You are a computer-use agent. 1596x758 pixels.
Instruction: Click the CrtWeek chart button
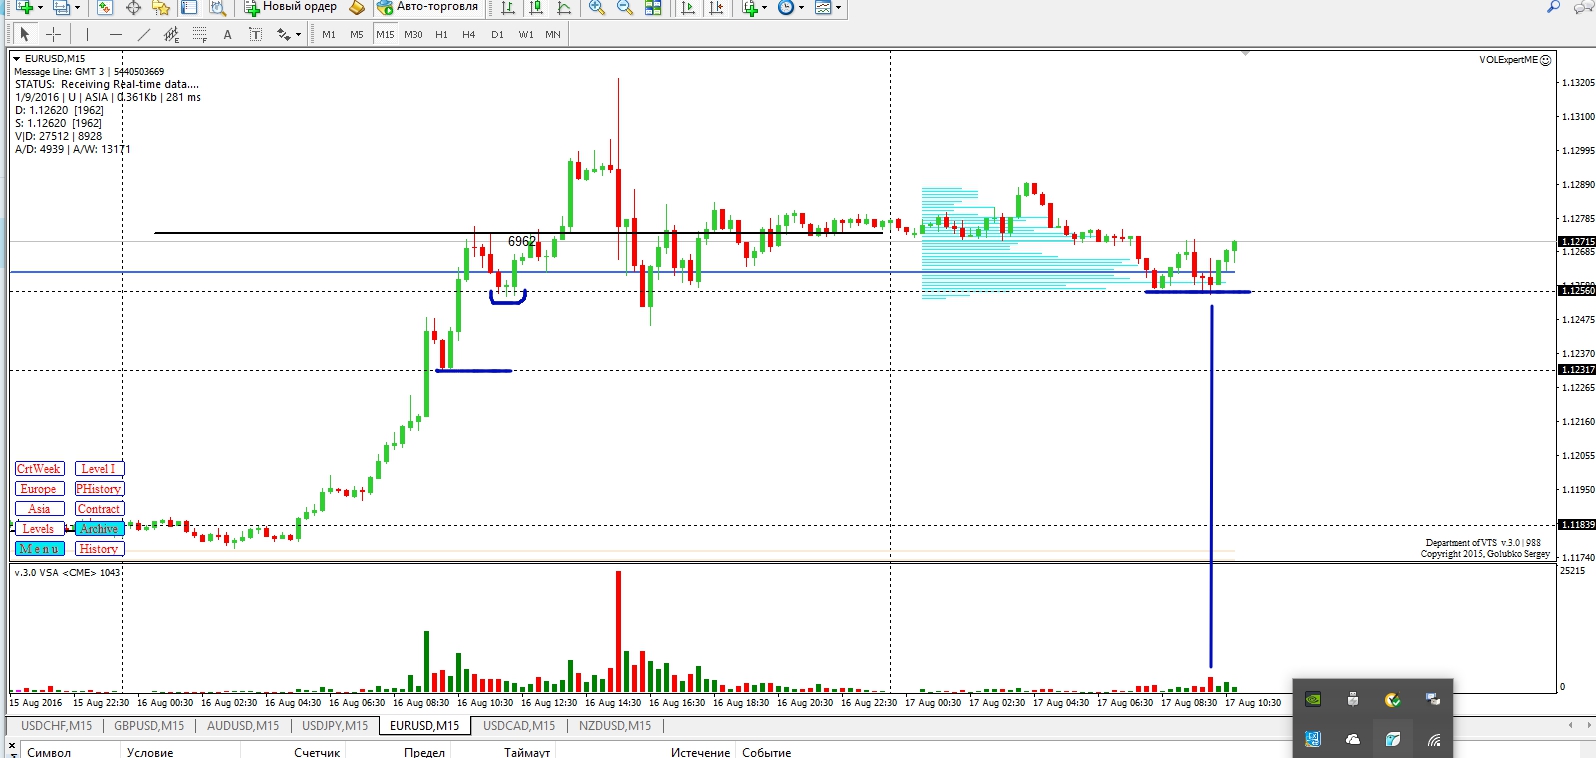39,469
